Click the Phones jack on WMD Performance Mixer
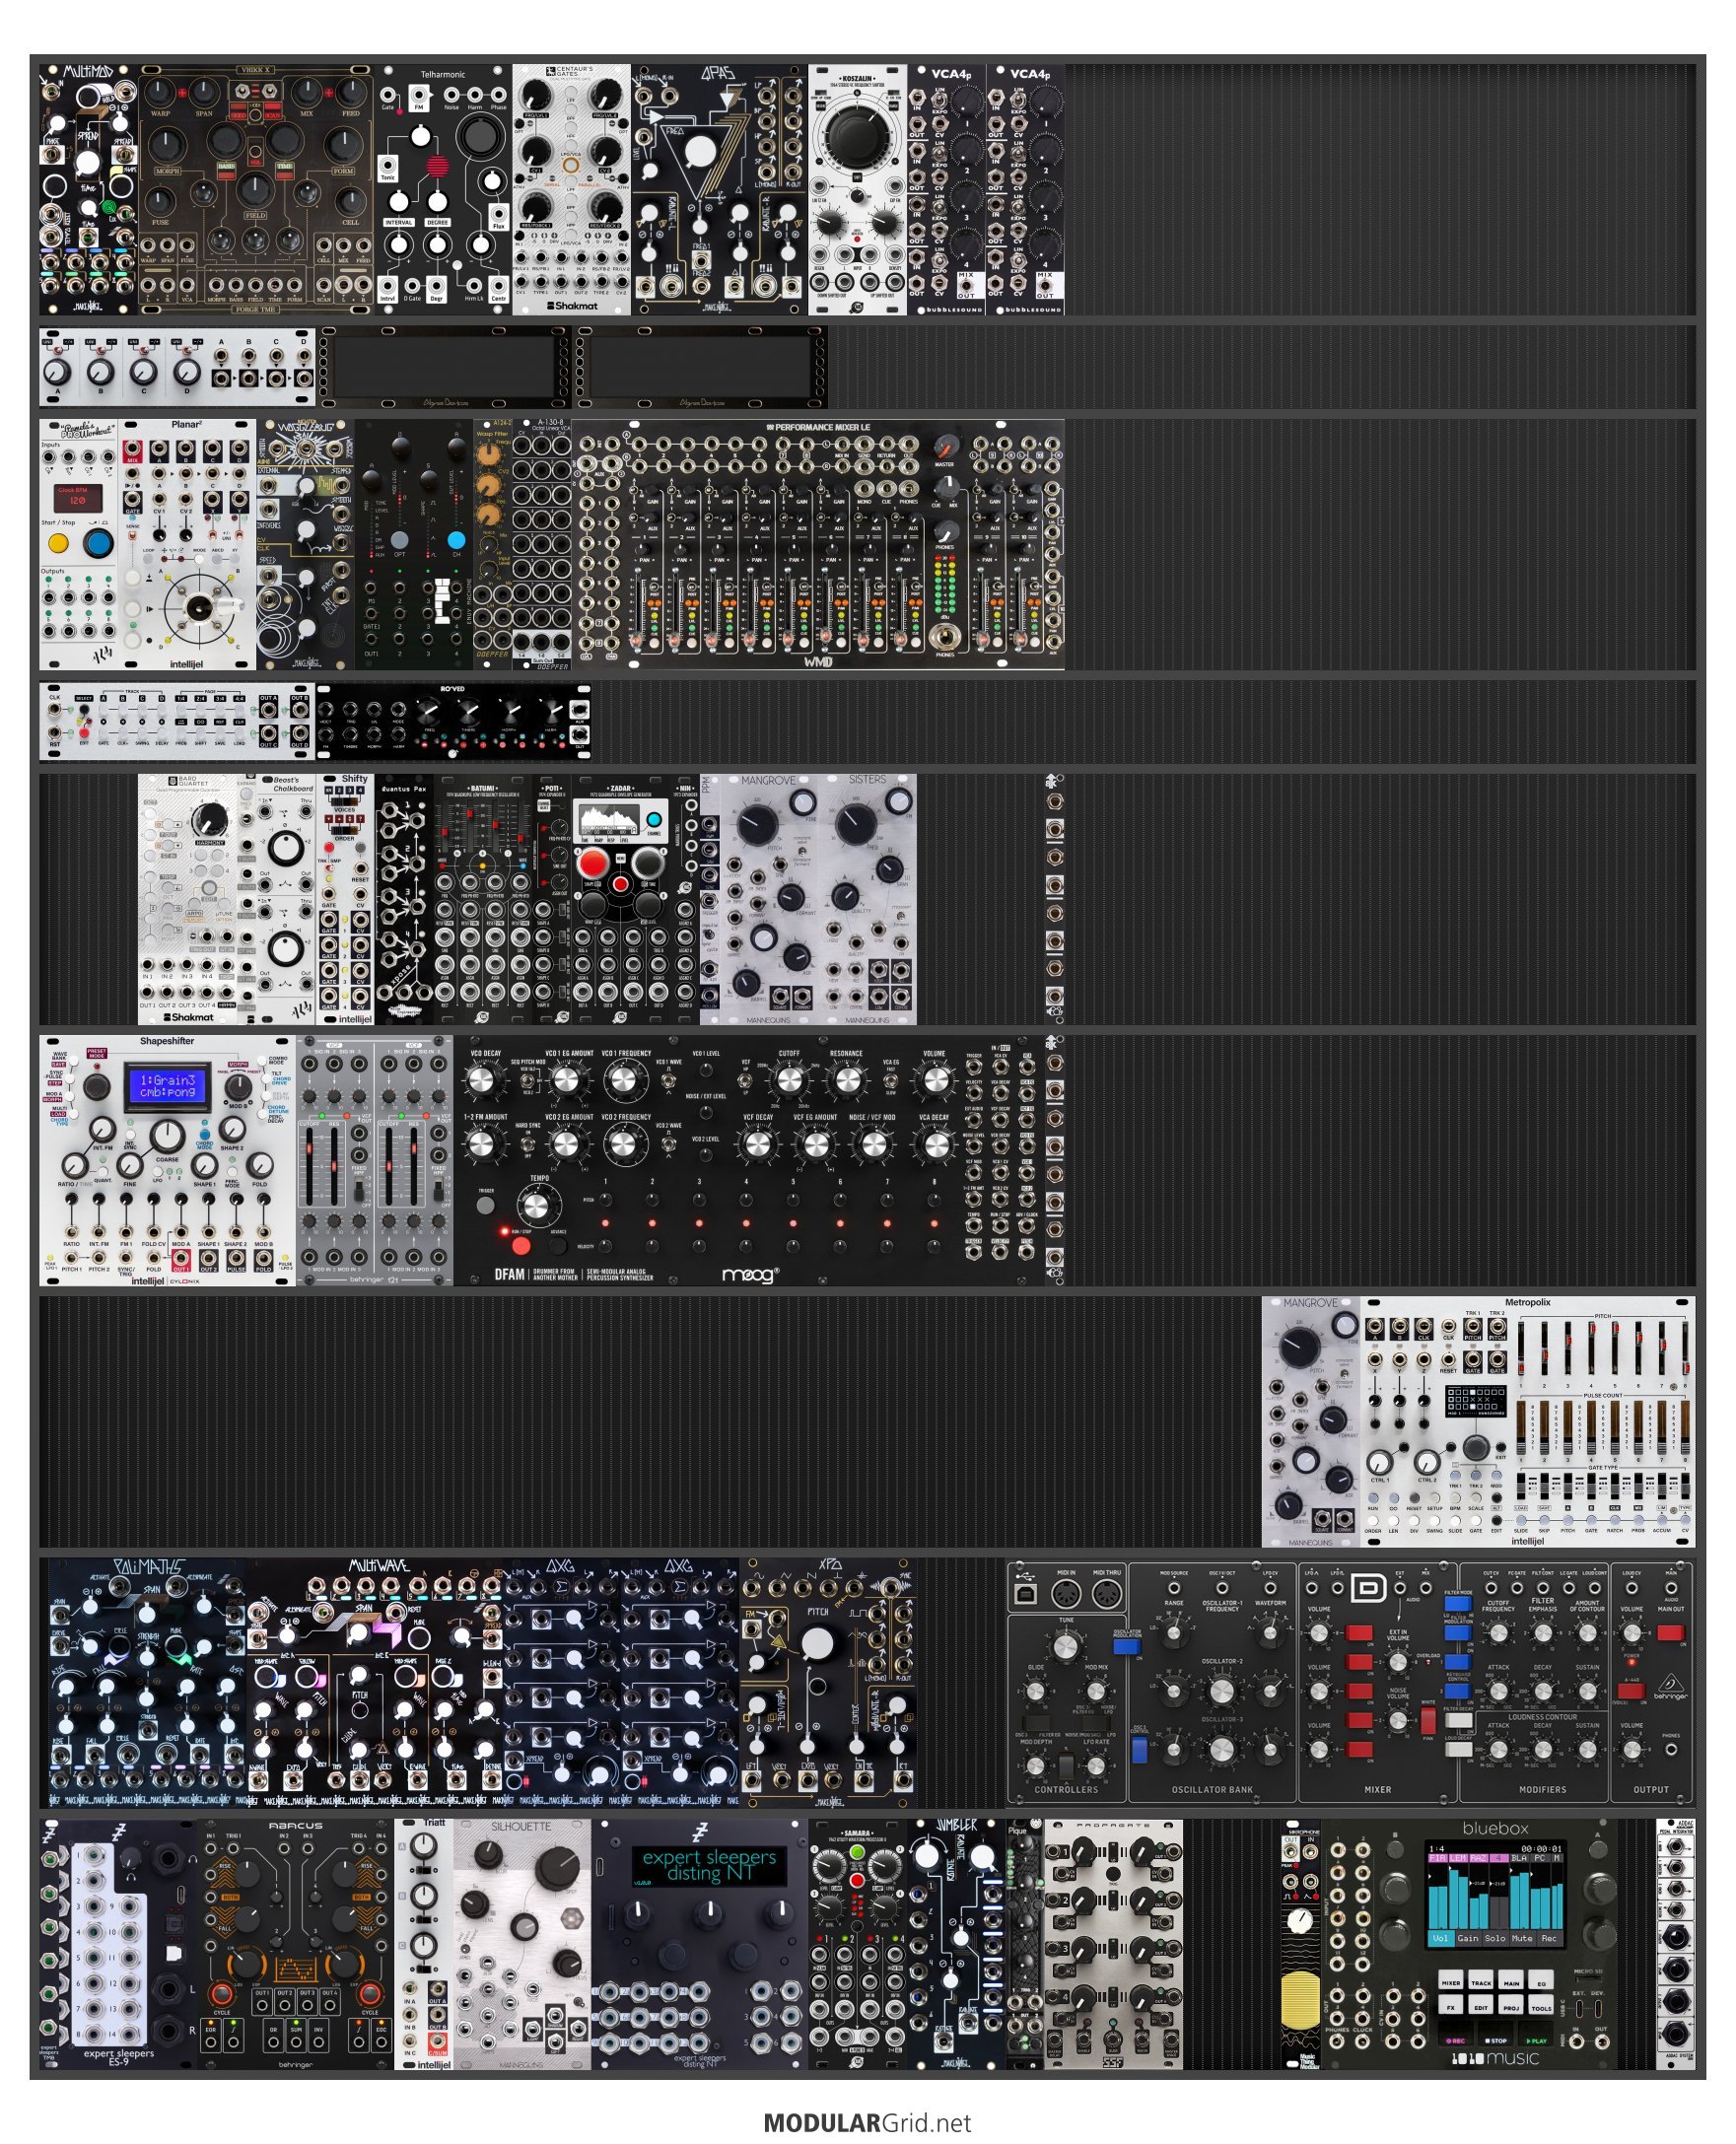The width and height of the screenshot is (1736, 2144). pos(944,637)
